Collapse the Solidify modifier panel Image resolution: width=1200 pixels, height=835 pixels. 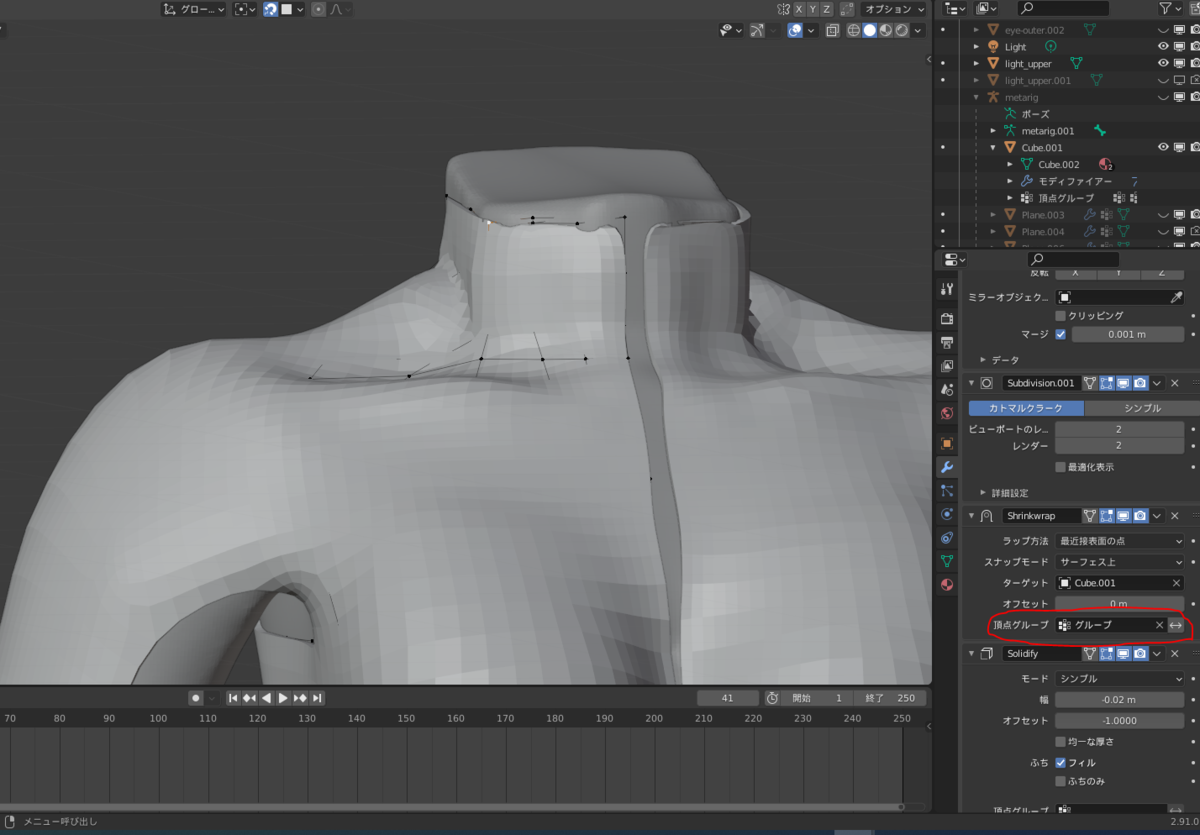point(972,654)
